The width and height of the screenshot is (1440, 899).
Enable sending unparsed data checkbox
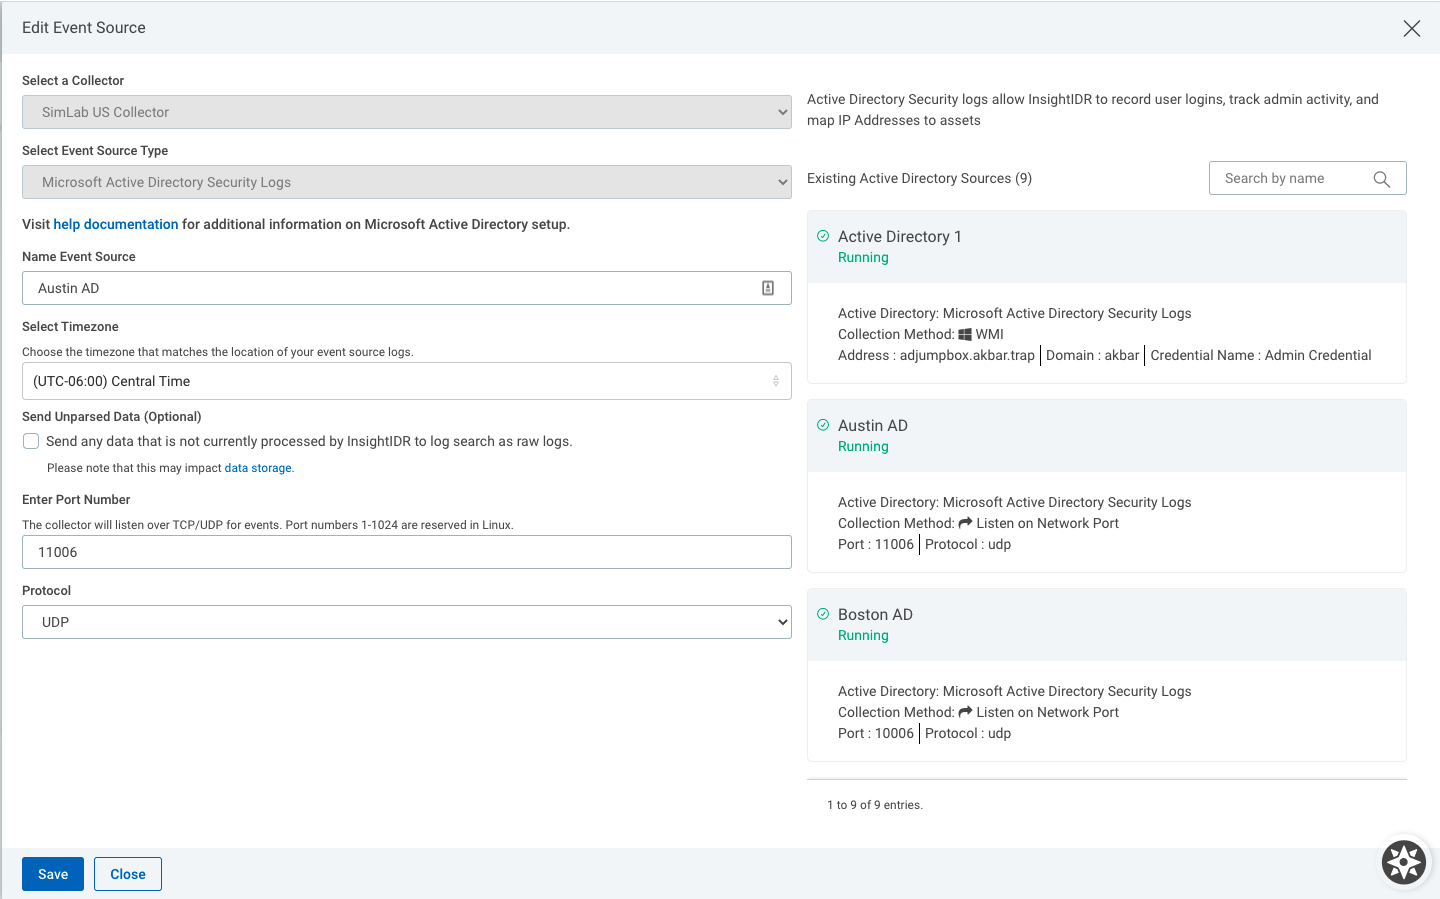click(32, 441)
